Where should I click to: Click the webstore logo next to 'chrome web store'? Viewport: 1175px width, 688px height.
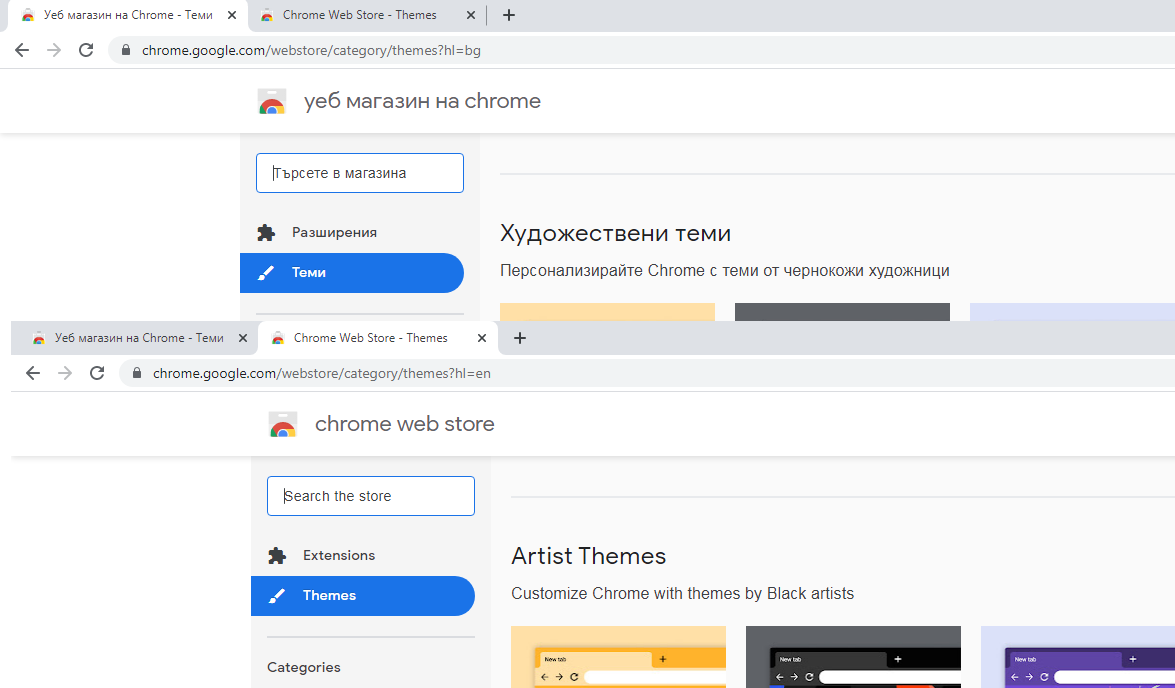283,424
